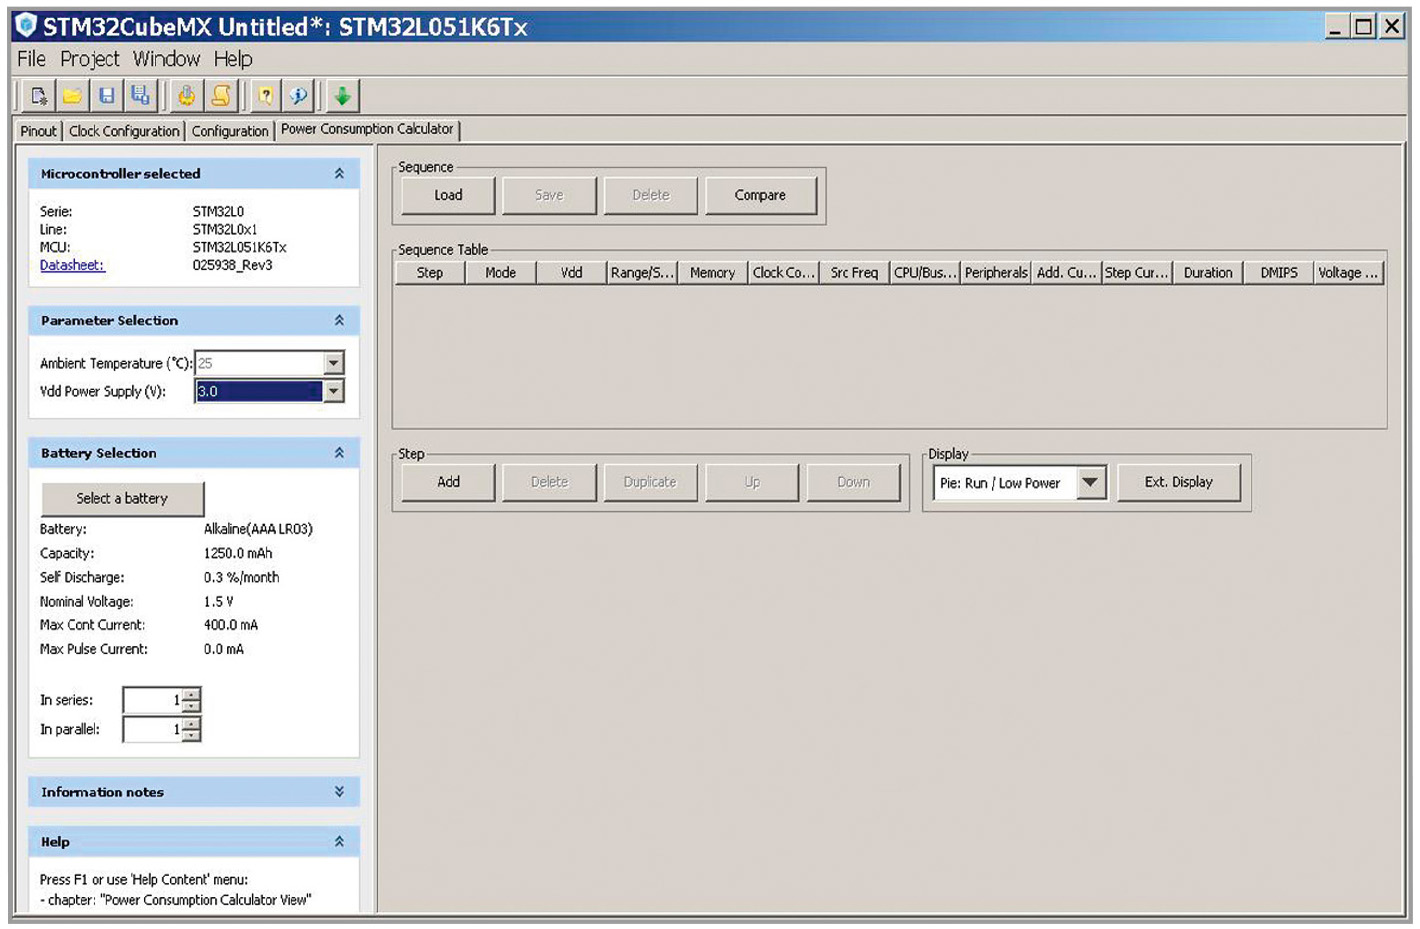Switch to the Pinout tab

coord(38,131)
